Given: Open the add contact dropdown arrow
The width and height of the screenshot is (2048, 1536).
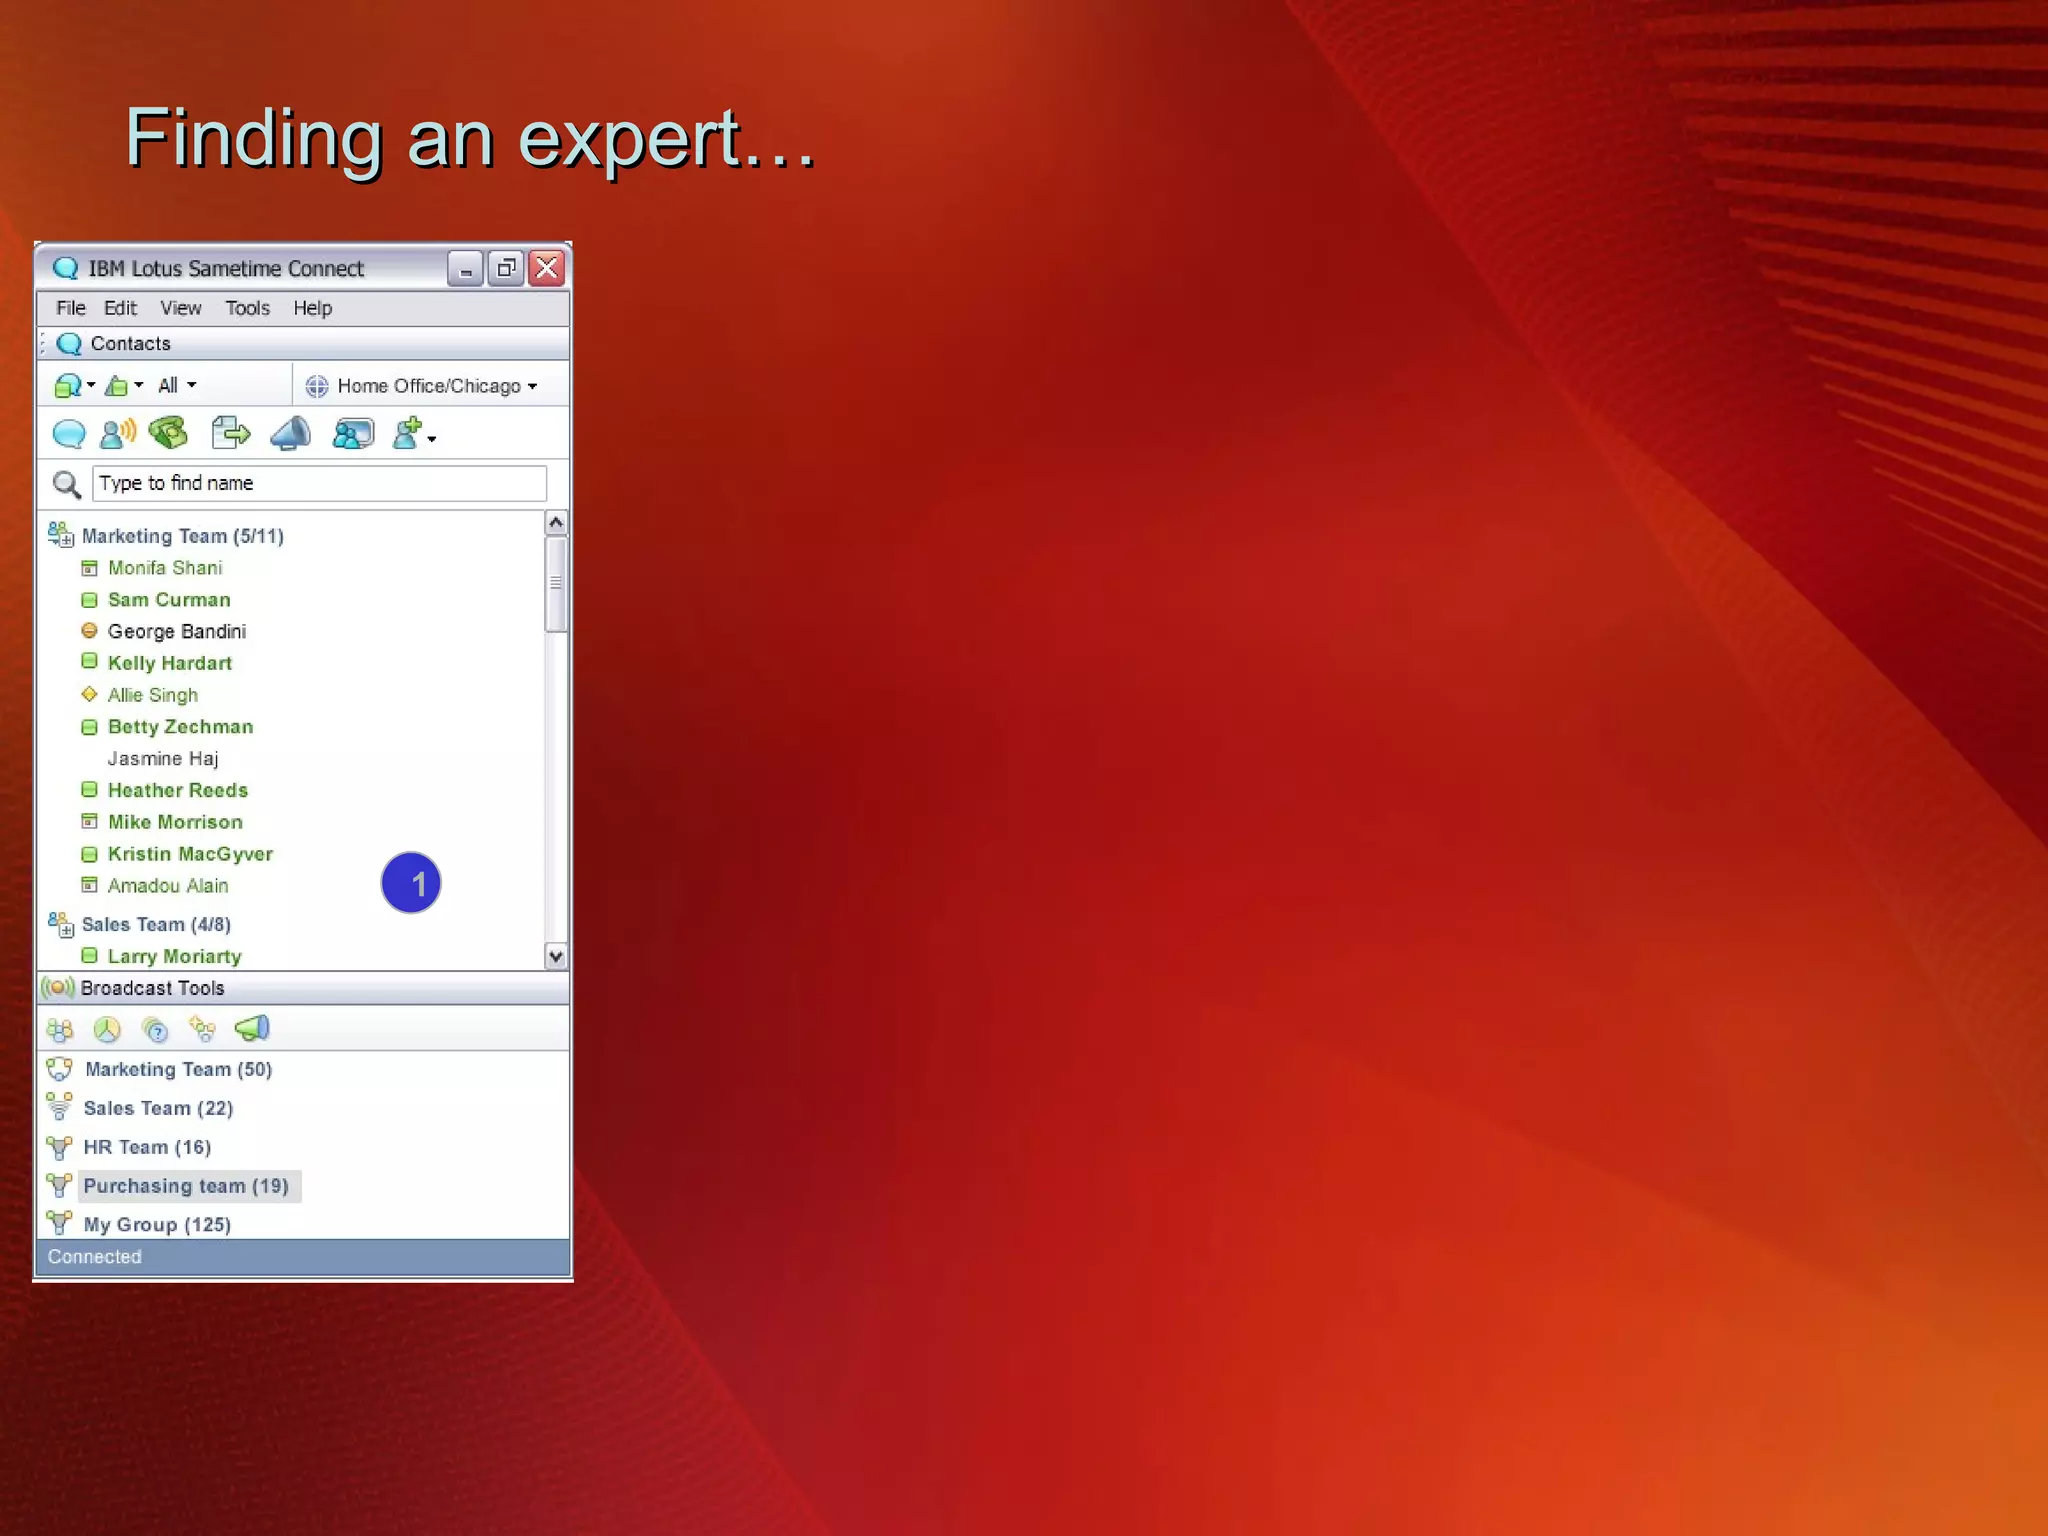Looking at the screenshot, I should pyautogui.click(x=432, y=439).
